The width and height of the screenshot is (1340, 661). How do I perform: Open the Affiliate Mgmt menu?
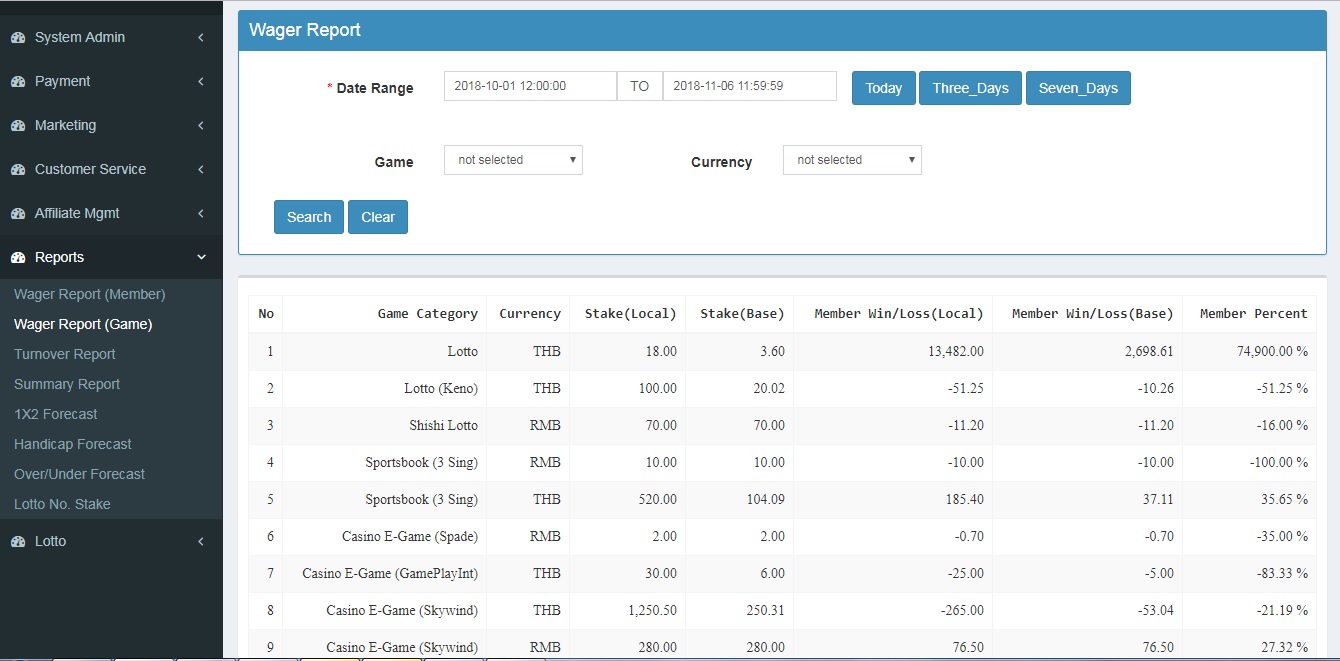click(111, 213)
